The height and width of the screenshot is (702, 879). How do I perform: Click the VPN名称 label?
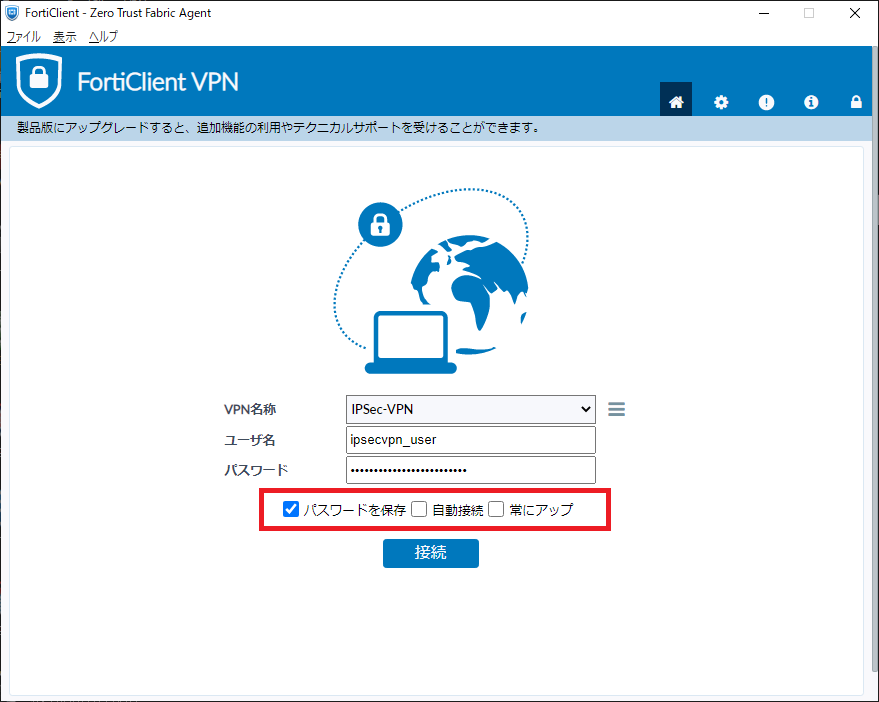coord(250,409)
